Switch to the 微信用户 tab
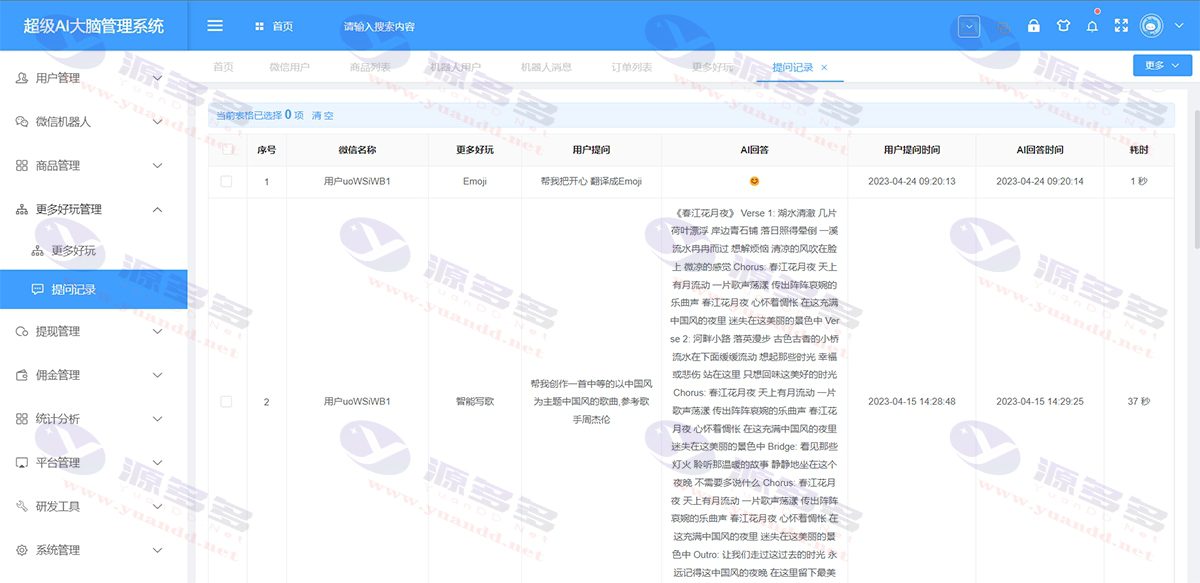 289,67
